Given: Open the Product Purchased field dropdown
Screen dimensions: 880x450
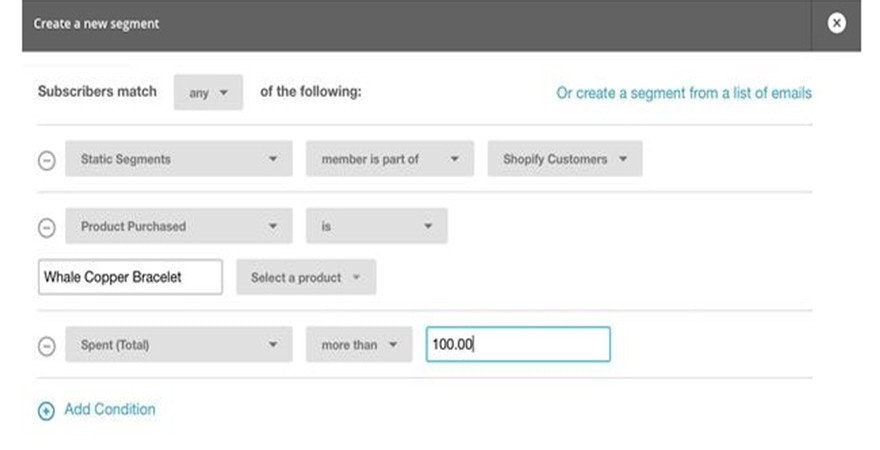Looking at the screenshot, I should 178,227.
